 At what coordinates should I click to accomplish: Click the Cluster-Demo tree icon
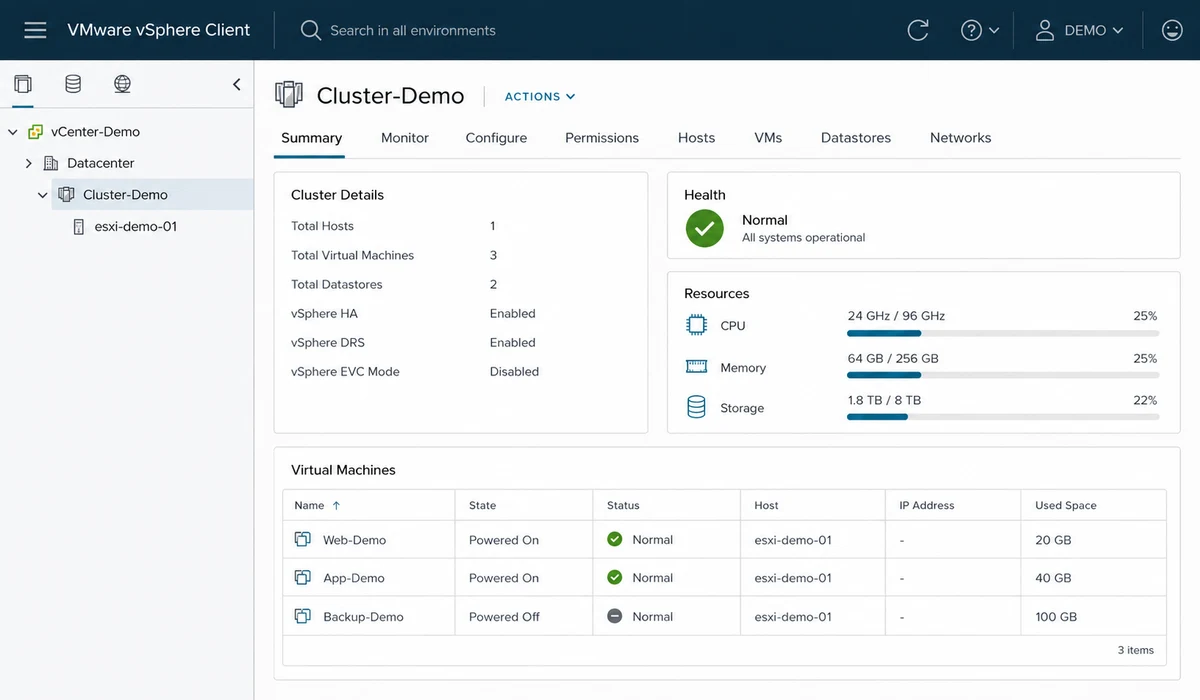click(x=66, y=195)
